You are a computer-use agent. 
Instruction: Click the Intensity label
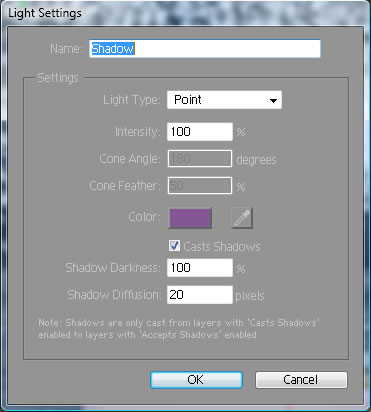tap(138, 132)
